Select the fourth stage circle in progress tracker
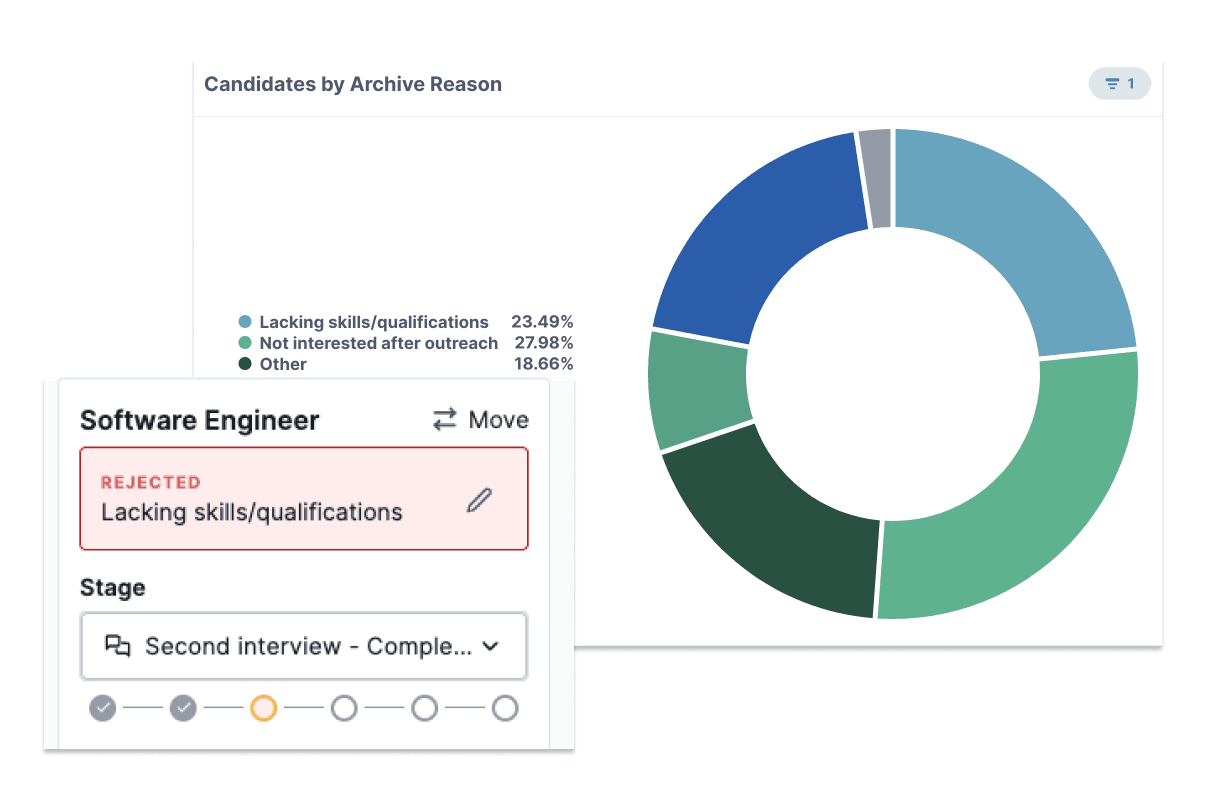 344,709
